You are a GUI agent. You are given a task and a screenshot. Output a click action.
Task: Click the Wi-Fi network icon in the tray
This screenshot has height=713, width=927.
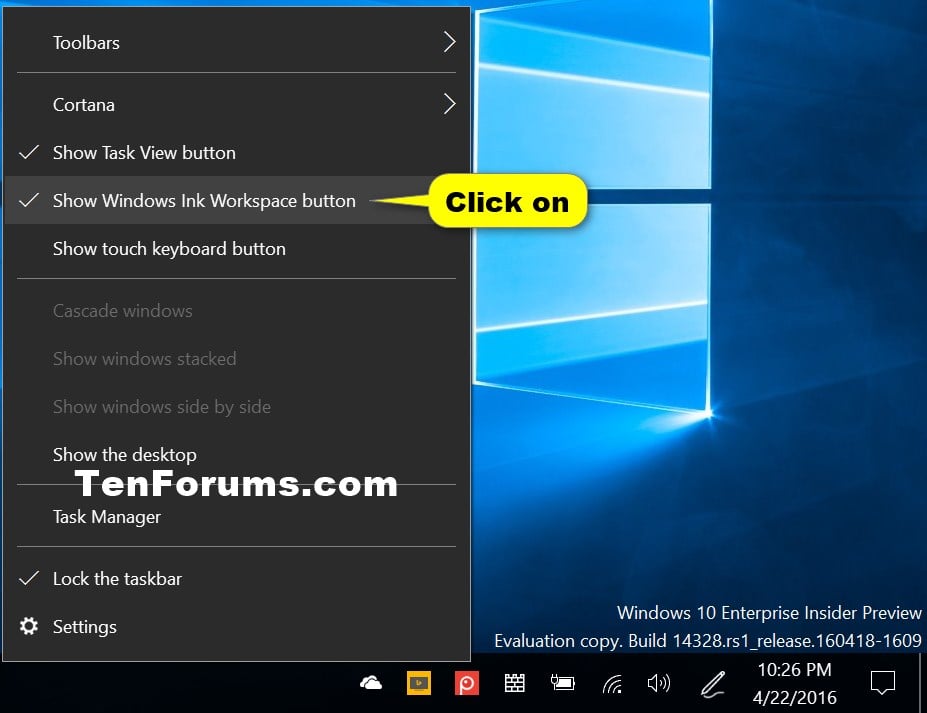click(x=612, y=683)
